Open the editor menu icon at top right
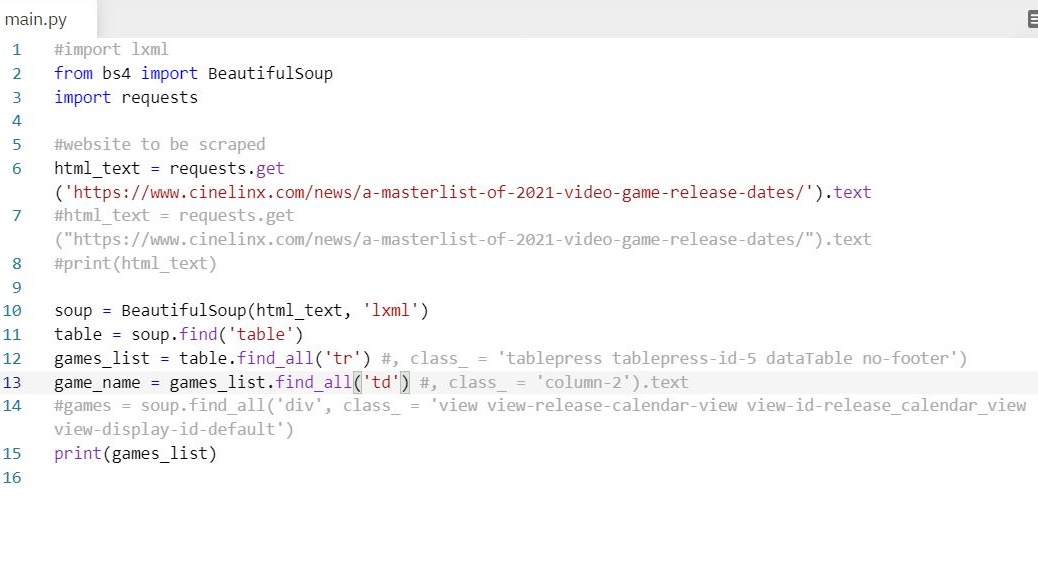Screen dimensions: 1038x583 click(x=1033, y=19)
